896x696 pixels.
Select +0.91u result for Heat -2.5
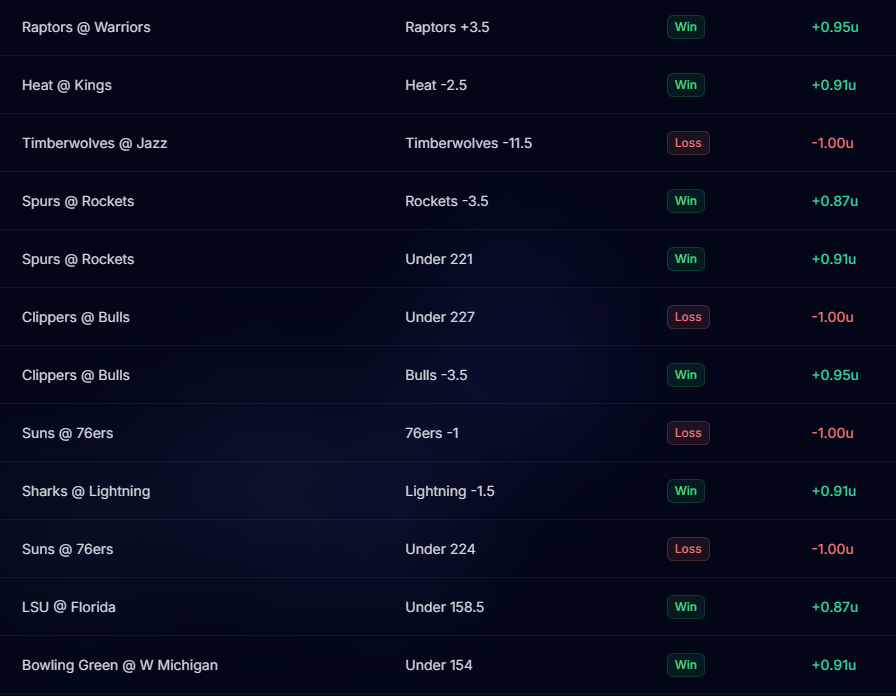pos(834,85)
